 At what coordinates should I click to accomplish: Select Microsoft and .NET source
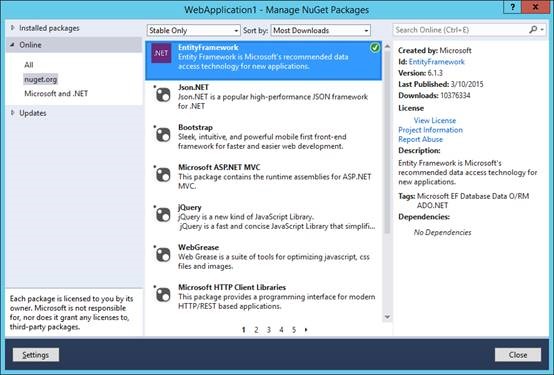tap(56, 93)
